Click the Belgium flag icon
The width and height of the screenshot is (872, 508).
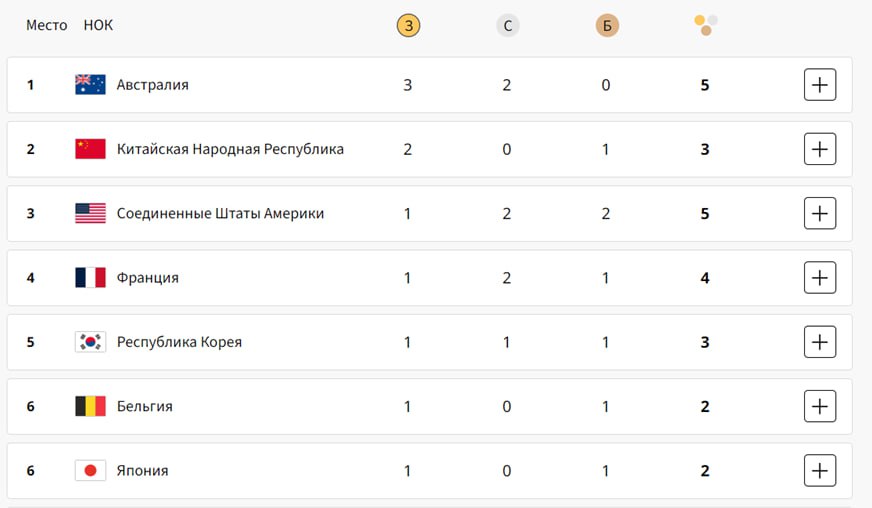point(90,406)
